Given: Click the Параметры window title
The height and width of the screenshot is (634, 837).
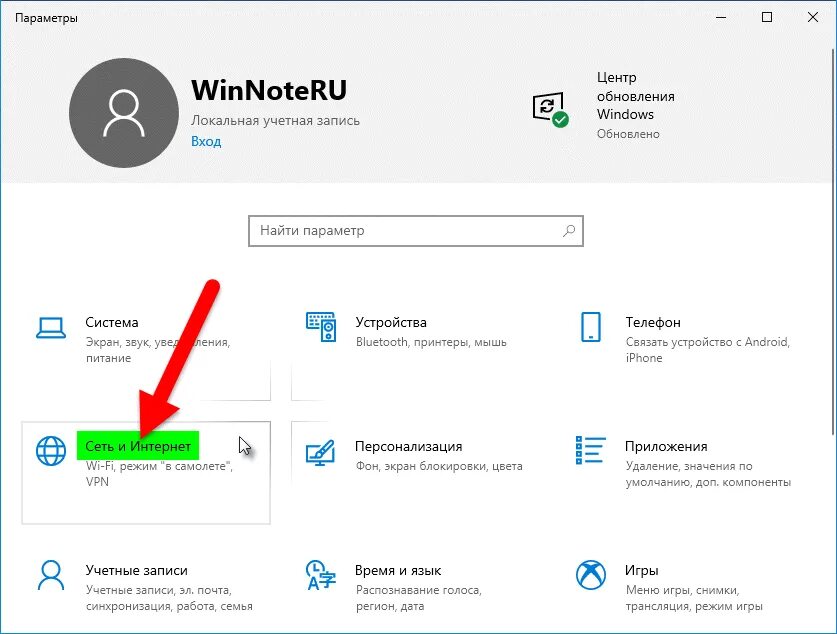Looking at the screenshot, I should point(46,18).
